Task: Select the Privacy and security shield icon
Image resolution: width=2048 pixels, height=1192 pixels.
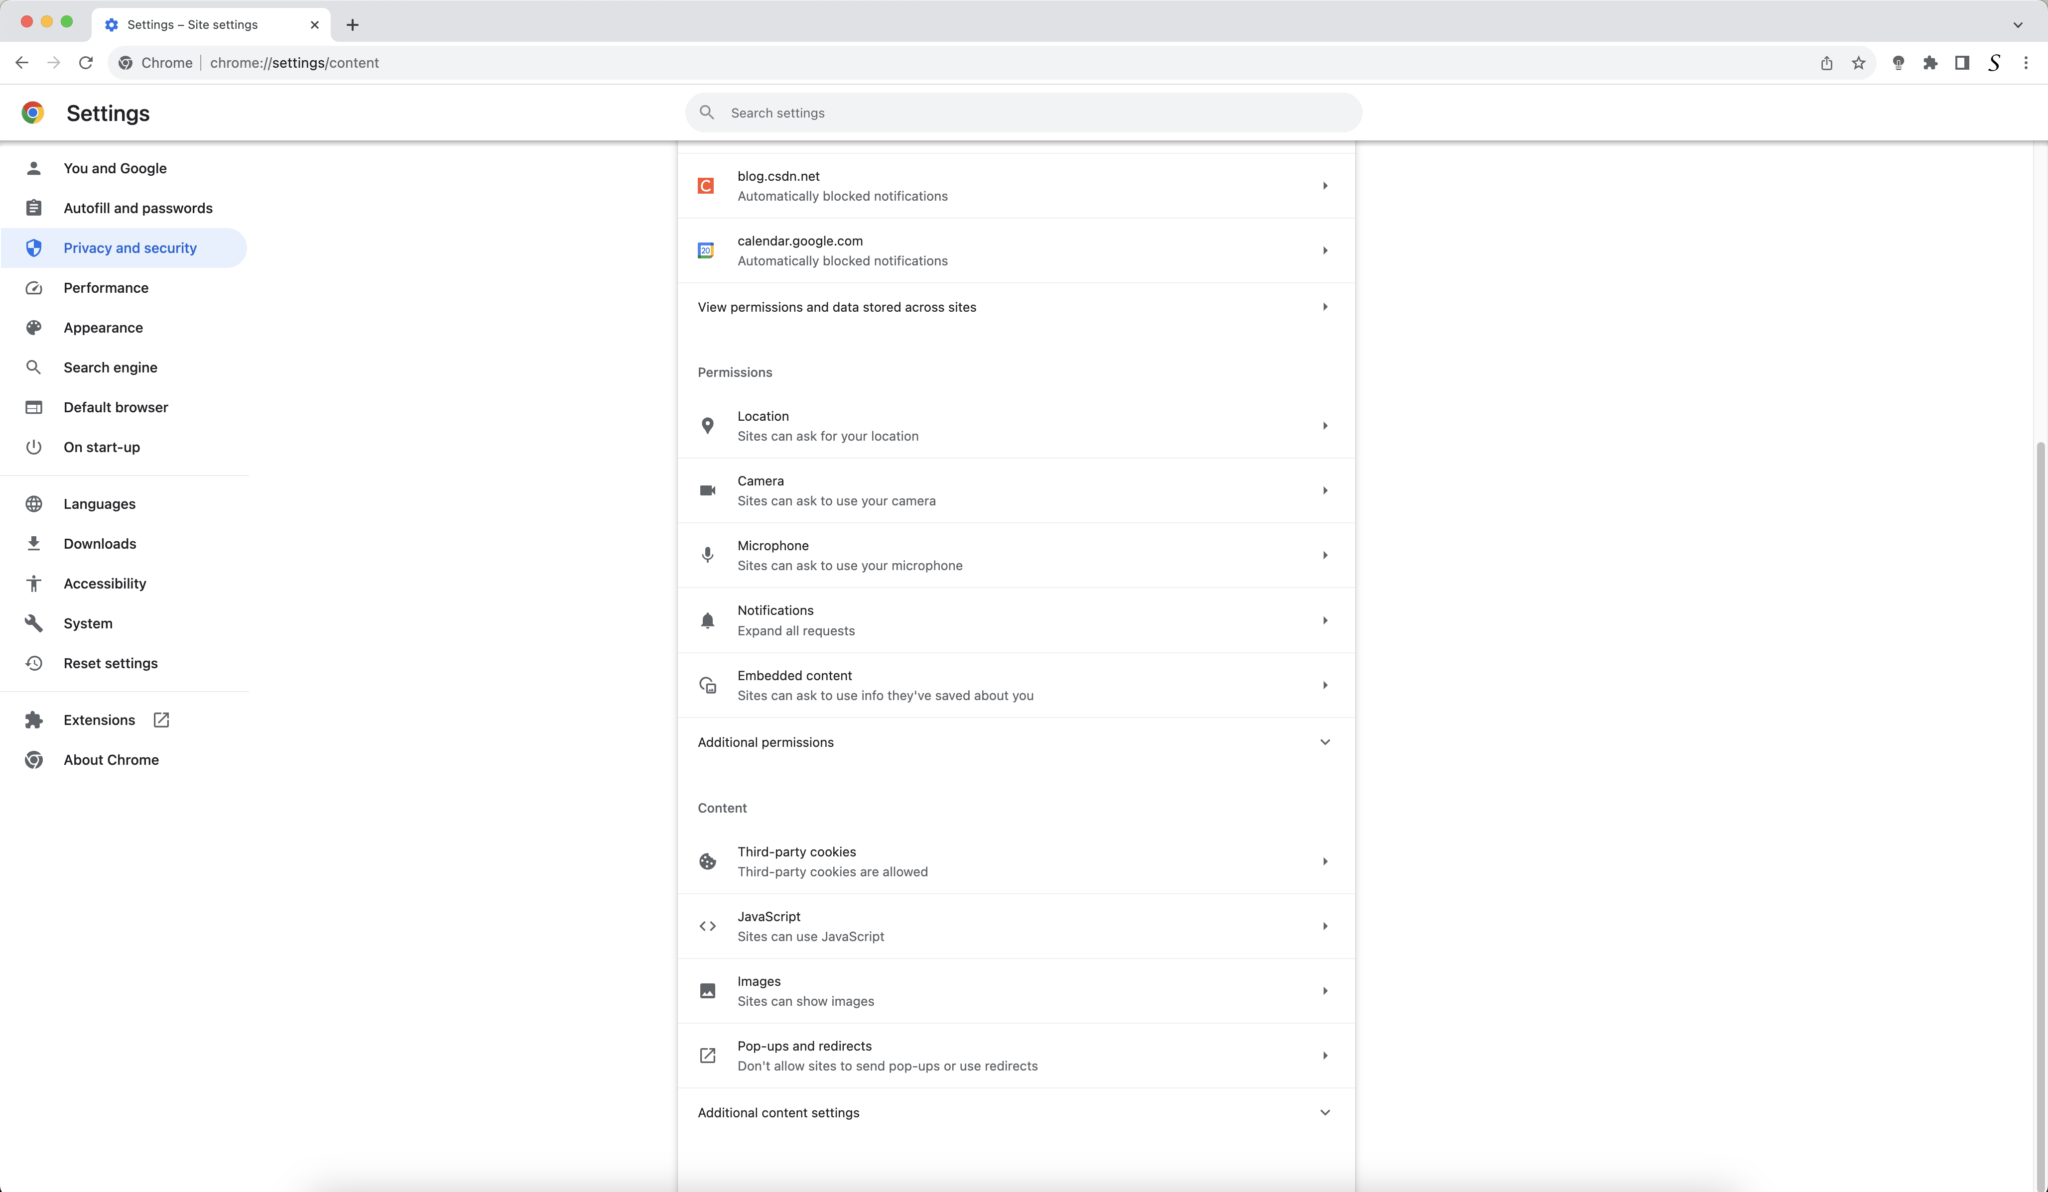Action: click(33, 248)
